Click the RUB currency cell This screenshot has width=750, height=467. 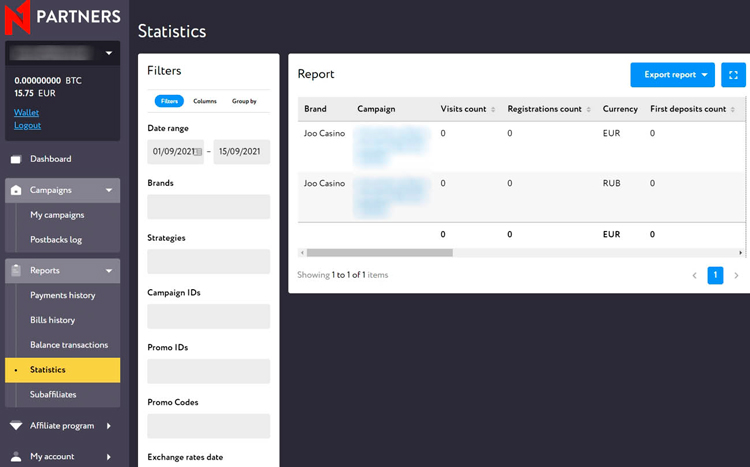coord(611,183)
